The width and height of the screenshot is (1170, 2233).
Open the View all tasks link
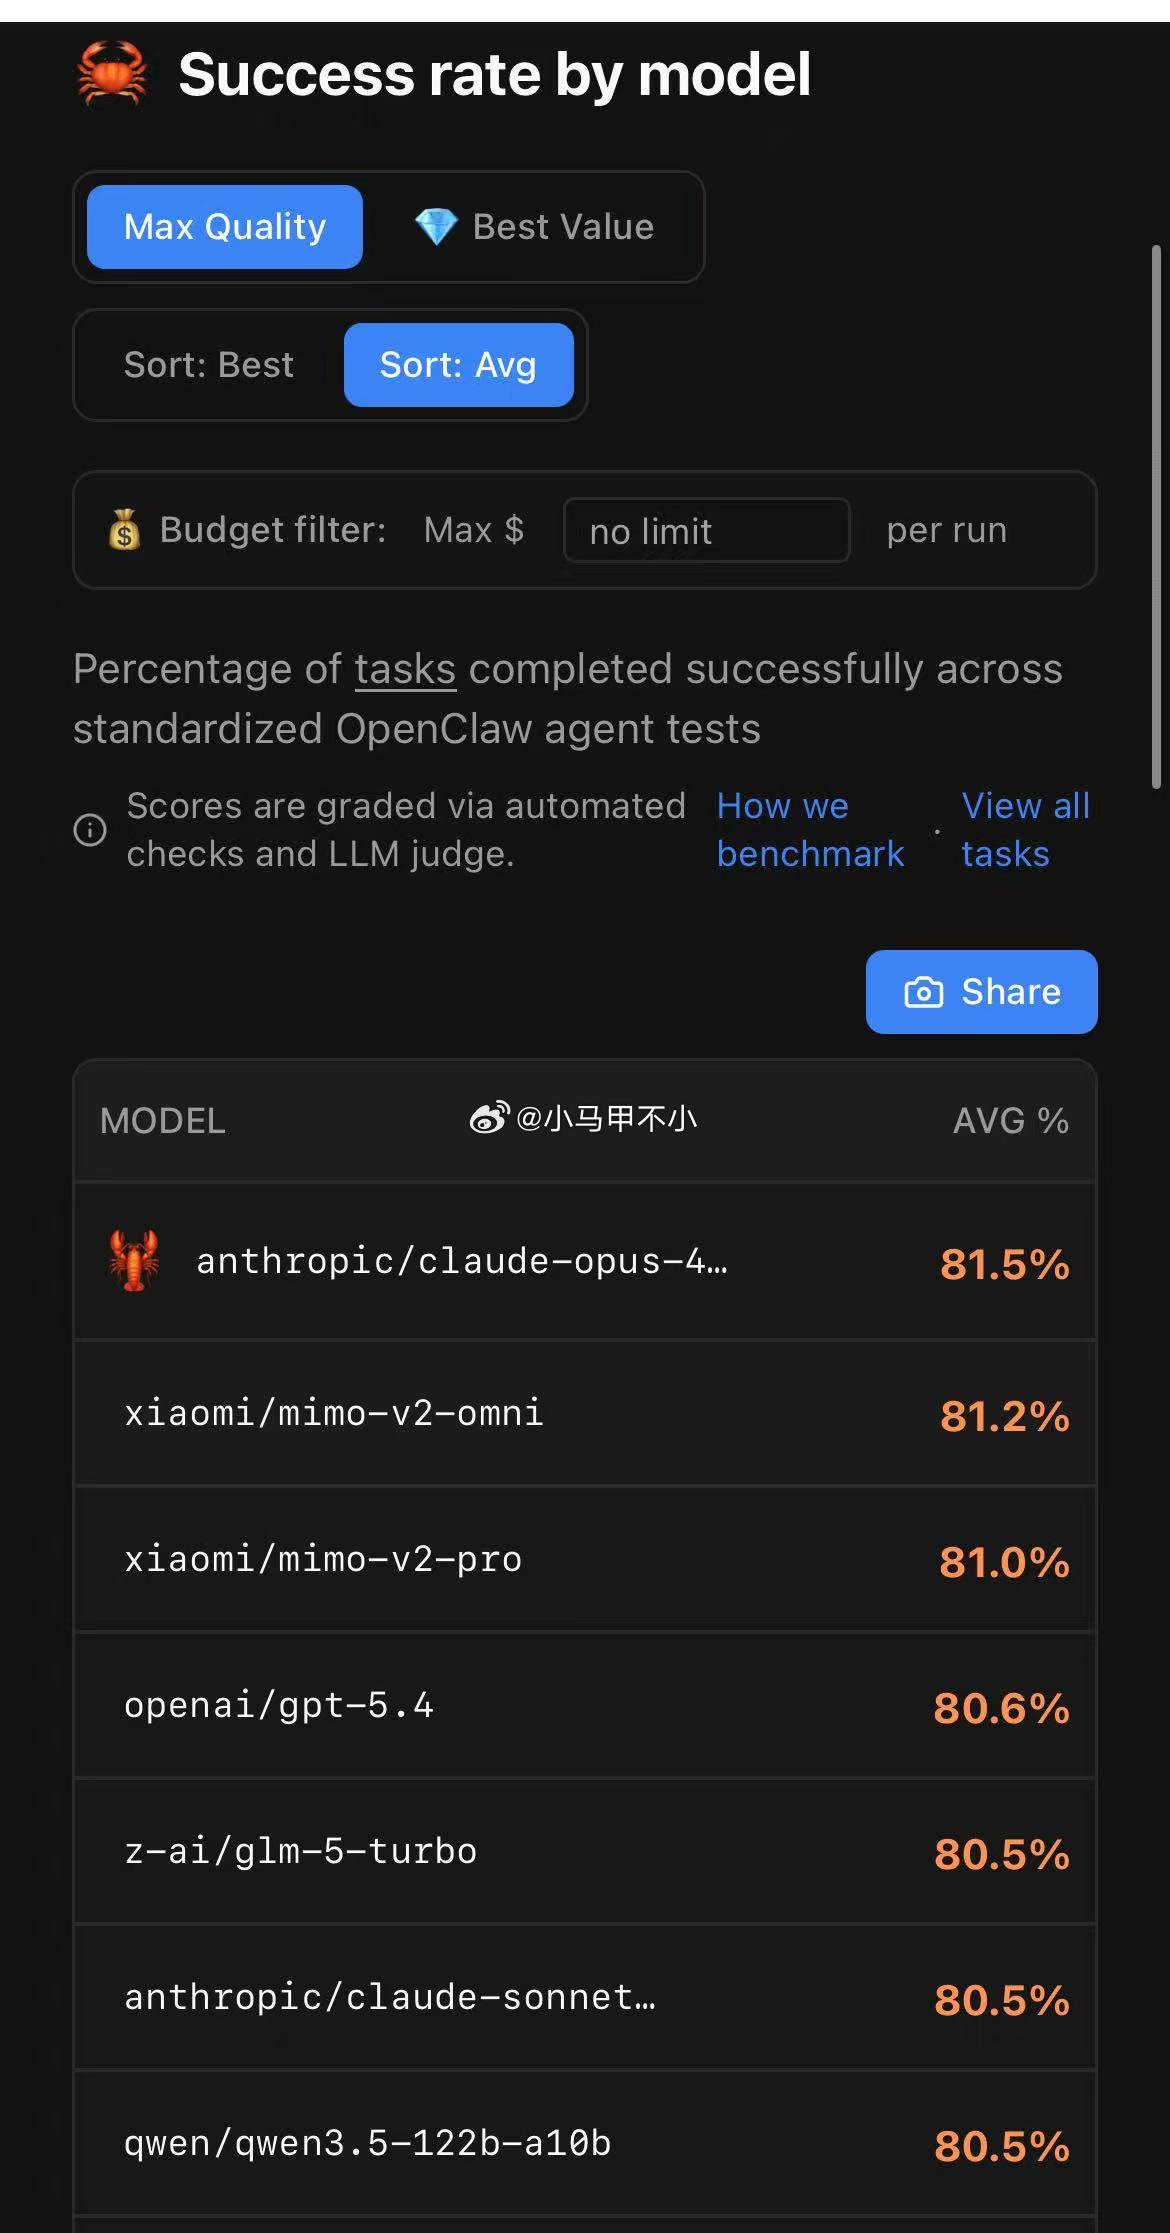point(1024,829)
